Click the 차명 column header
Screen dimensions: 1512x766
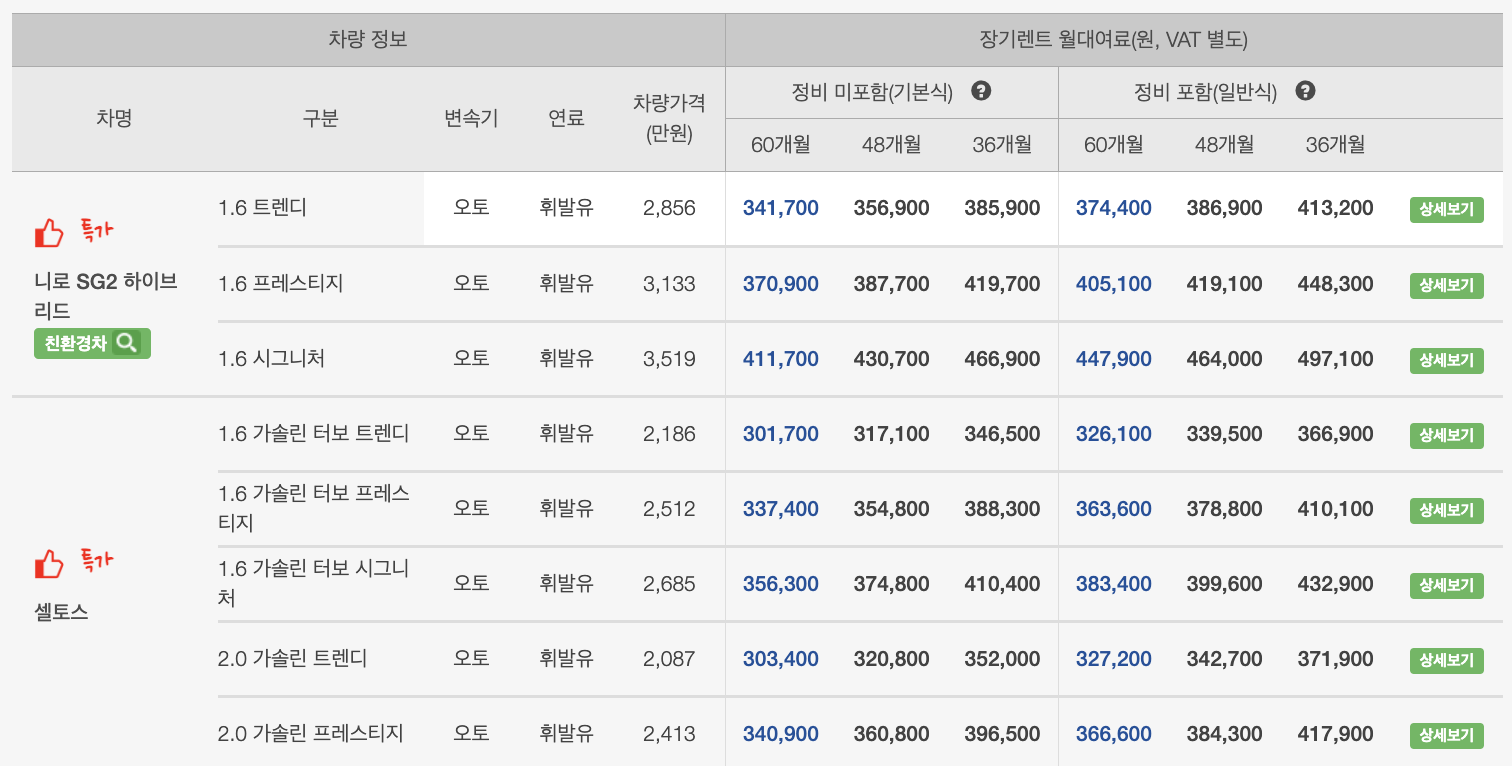click(114, 118)
